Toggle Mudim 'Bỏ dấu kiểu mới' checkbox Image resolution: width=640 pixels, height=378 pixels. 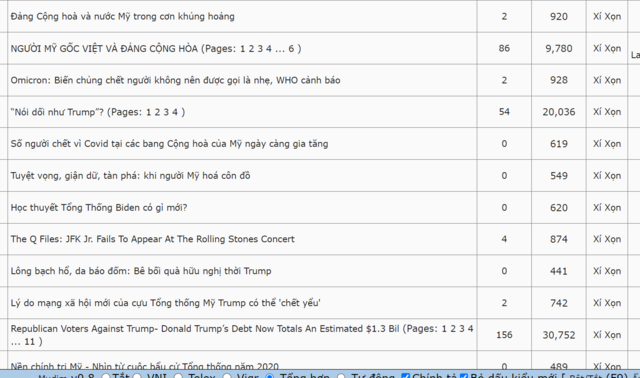pyautogui.click(x=464, y=376)
